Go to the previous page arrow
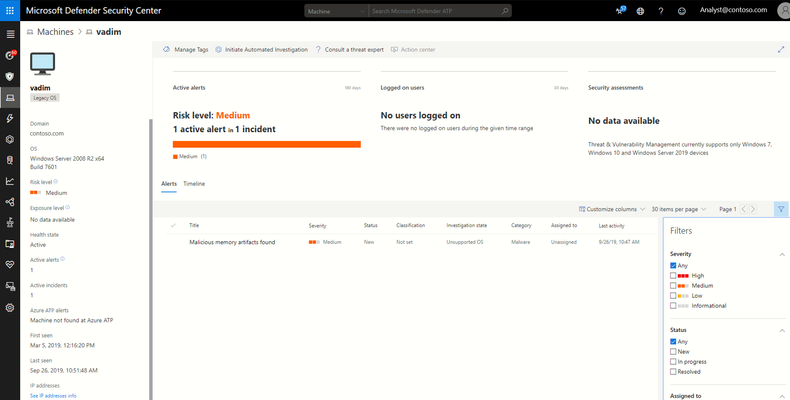 (744, 209)
